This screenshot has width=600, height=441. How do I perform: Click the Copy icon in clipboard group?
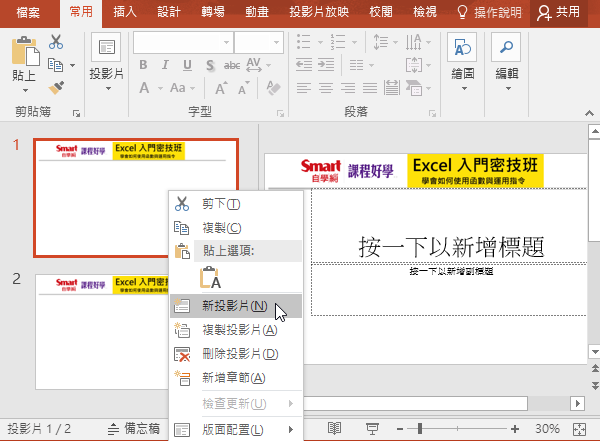[x=55, y=65]
